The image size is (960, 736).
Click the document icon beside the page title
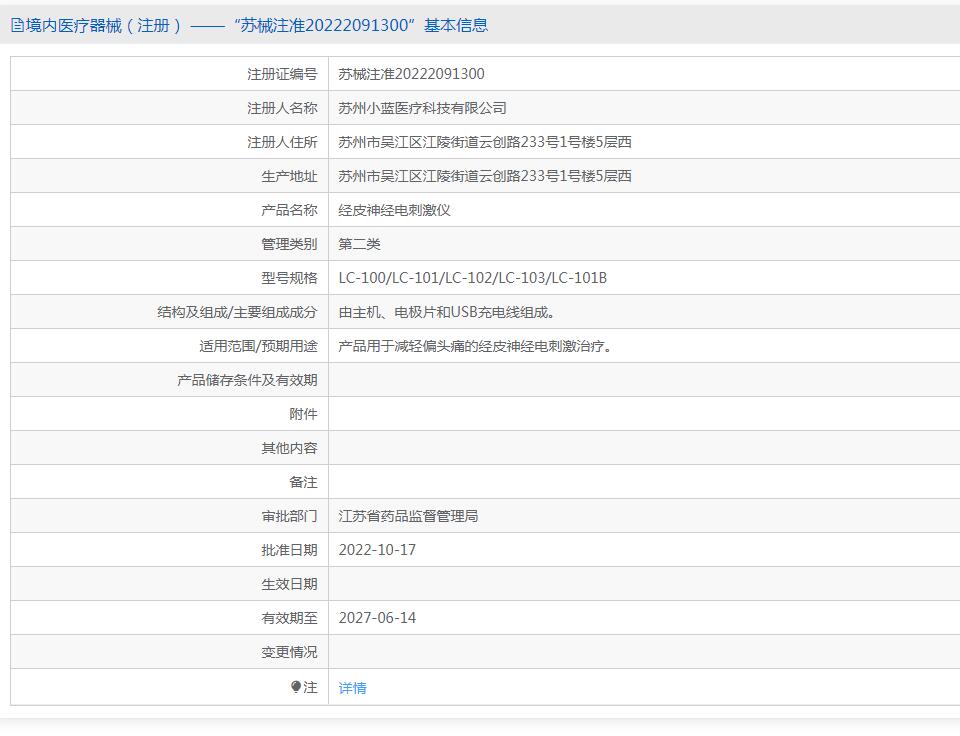18,25
